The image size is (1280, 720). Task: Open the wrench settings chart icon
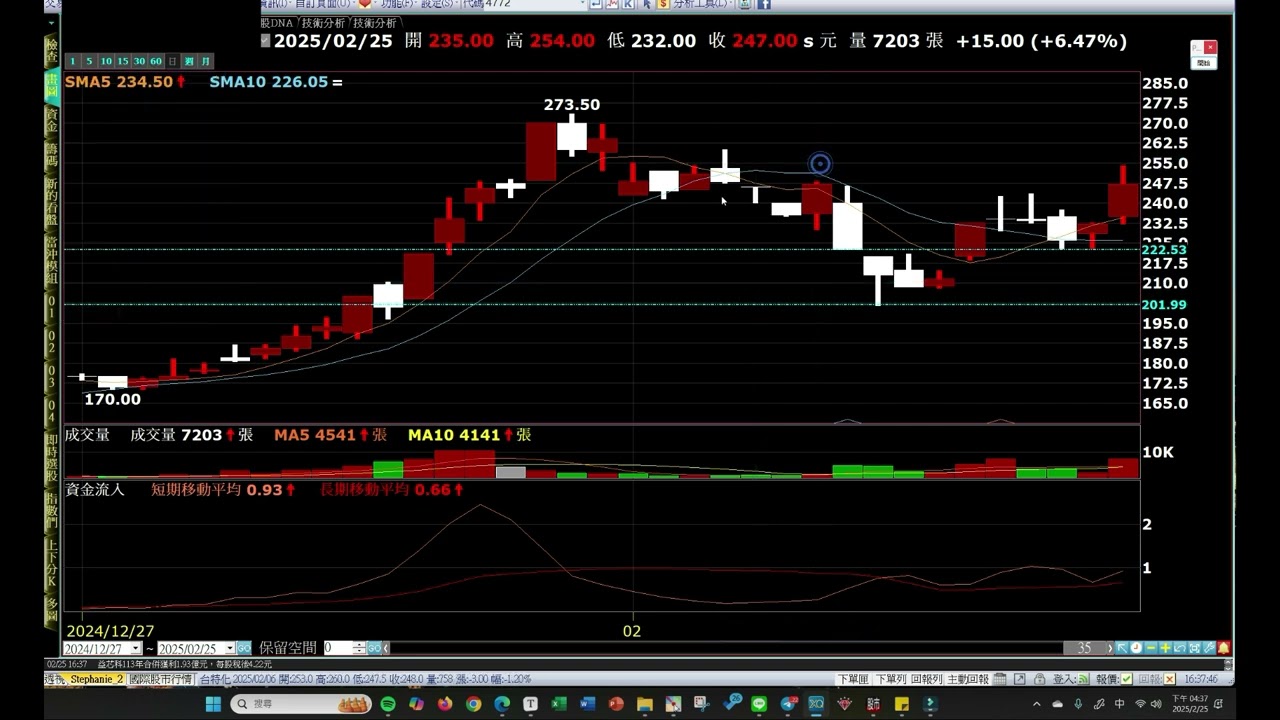(x=1209, y=648)
